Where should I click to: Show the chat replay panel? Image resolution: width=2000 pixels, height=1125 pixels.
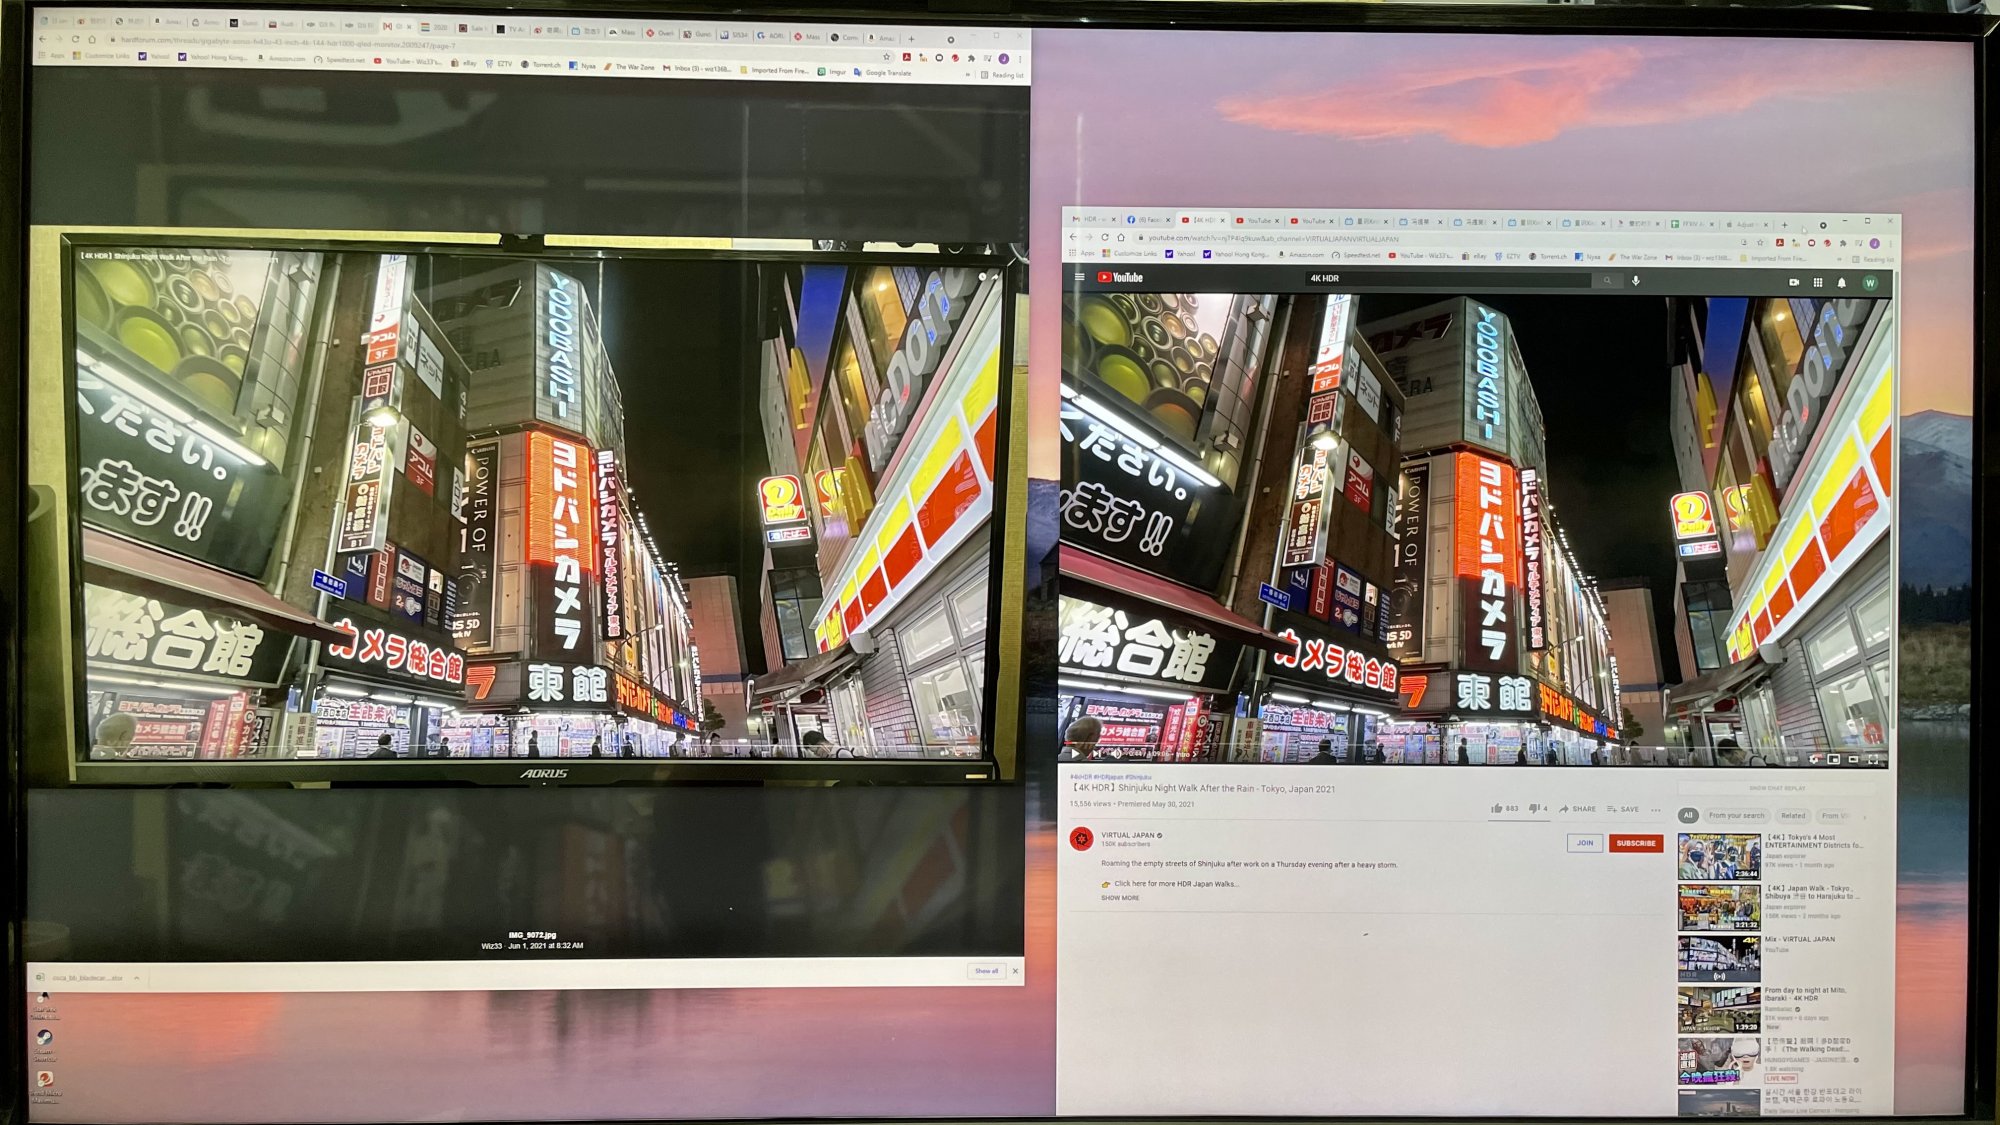coord(1777,788)
